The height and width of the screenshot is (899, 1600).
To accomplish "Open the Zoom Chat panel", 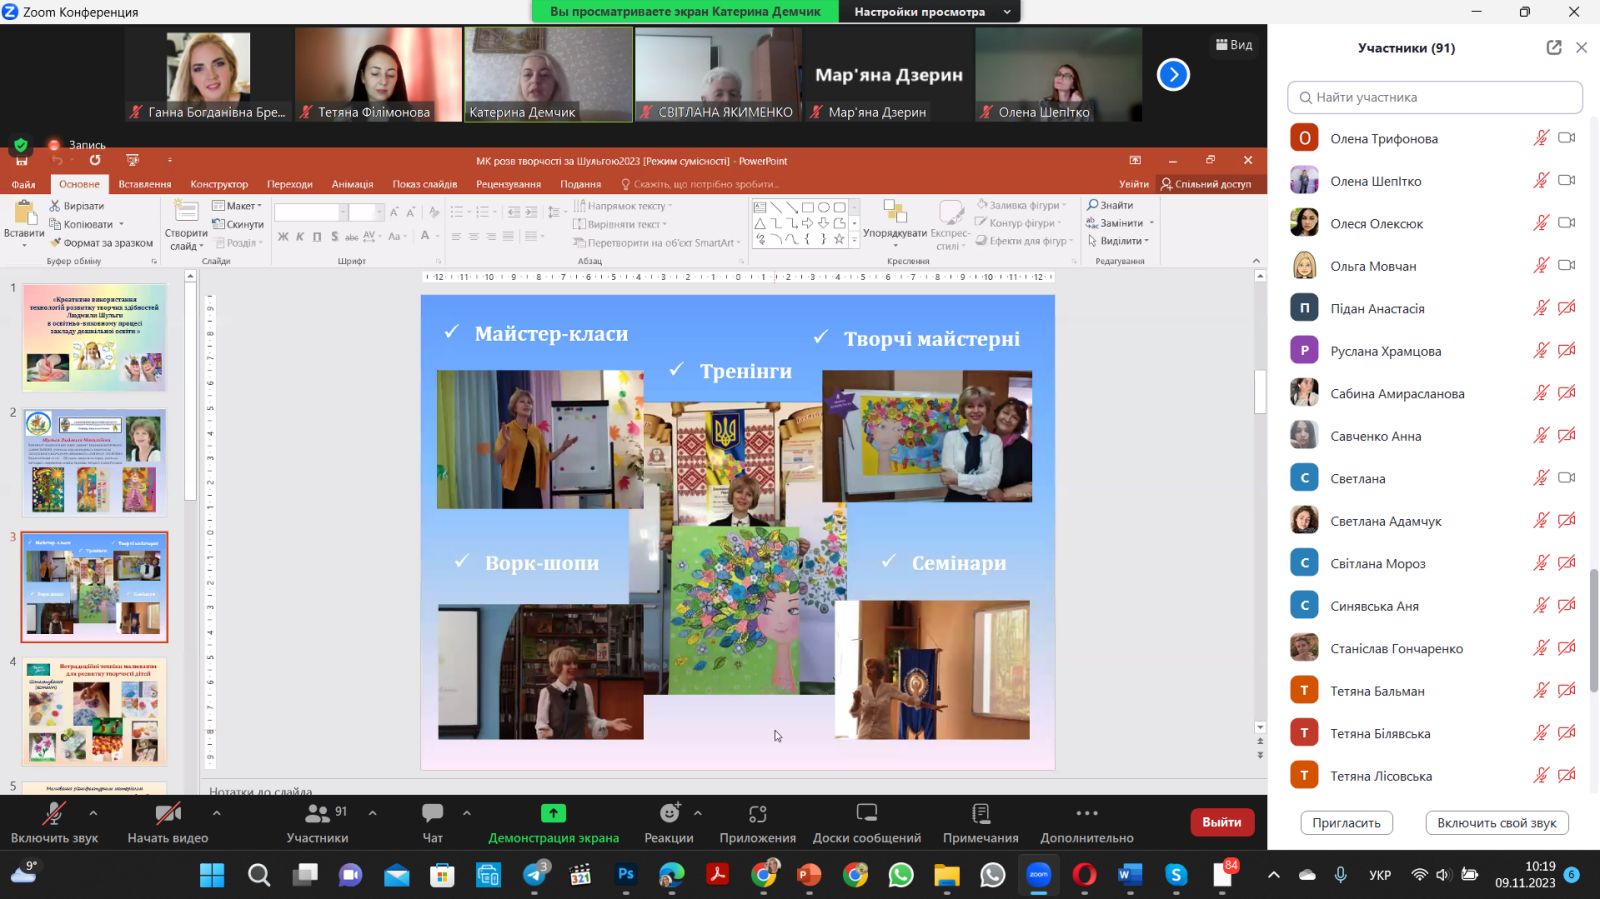I will [432, 814].
